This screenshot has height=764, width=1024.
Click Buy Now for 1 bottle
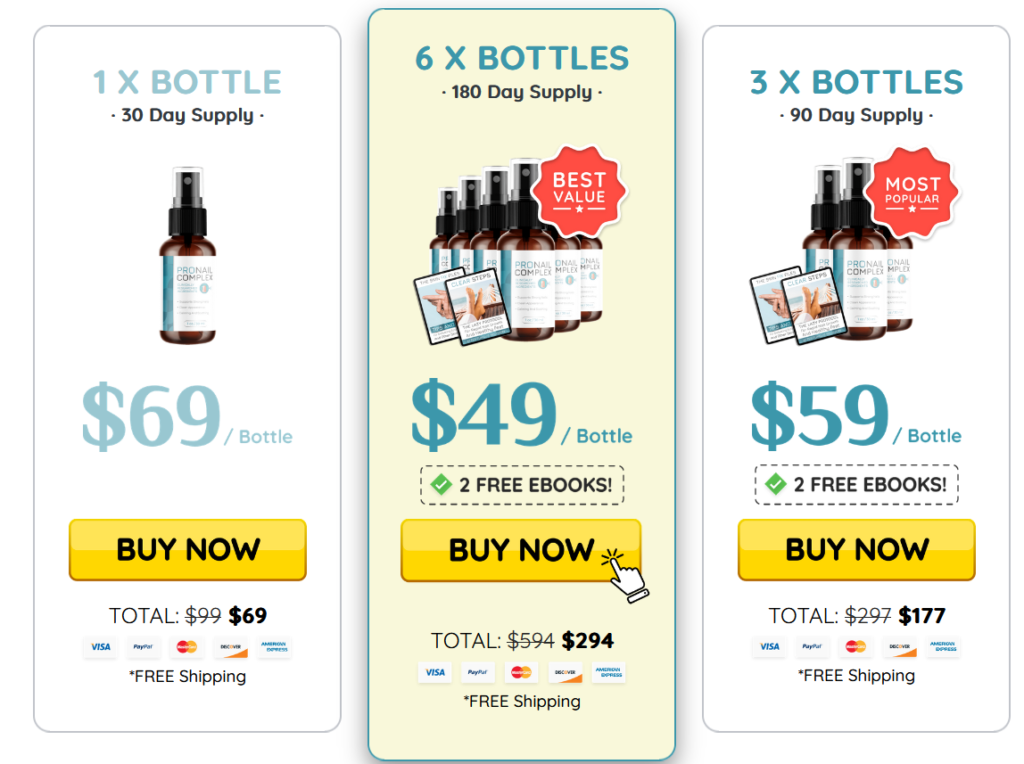point(187,549)
